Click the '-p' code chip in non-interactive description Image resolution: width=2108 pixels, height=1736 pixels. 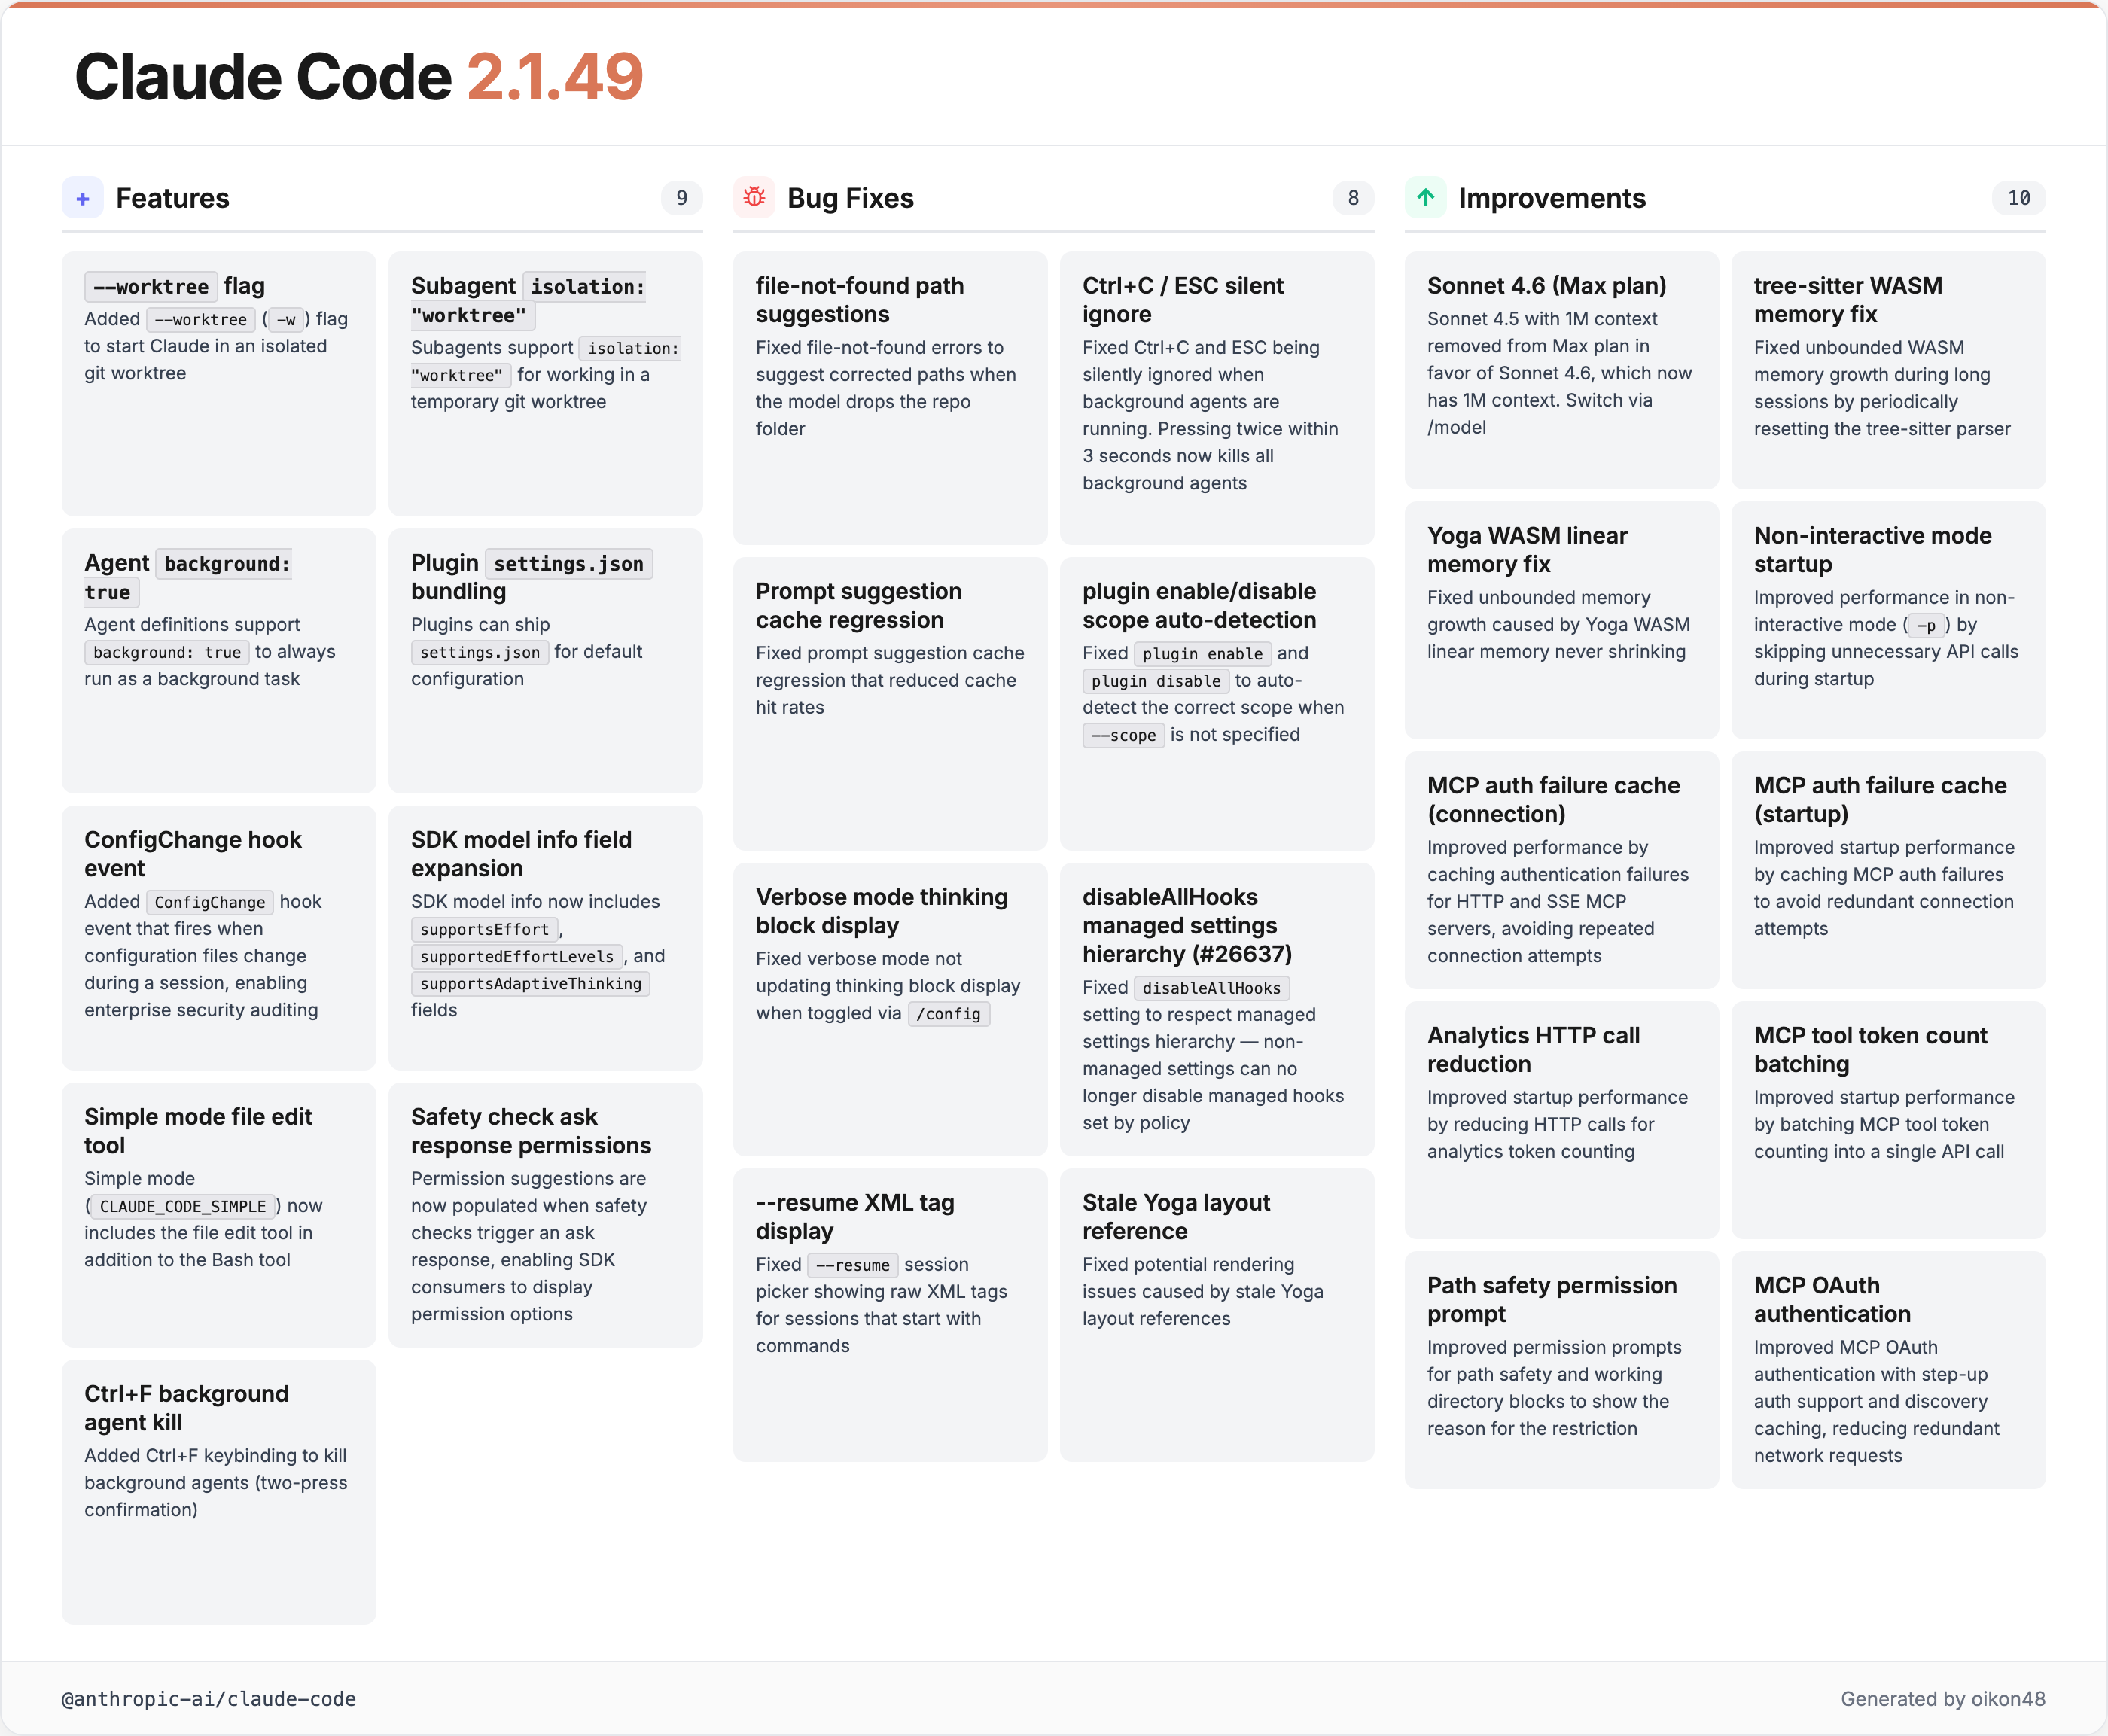coord(1926,626)
